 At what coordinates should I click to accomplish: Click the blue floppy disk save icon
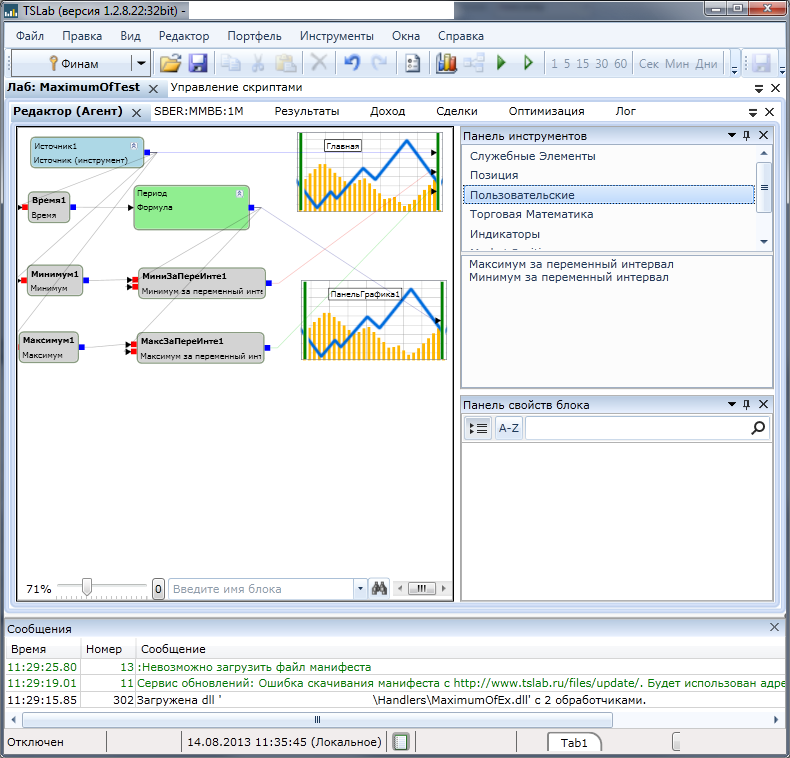[x=197, y=63]
